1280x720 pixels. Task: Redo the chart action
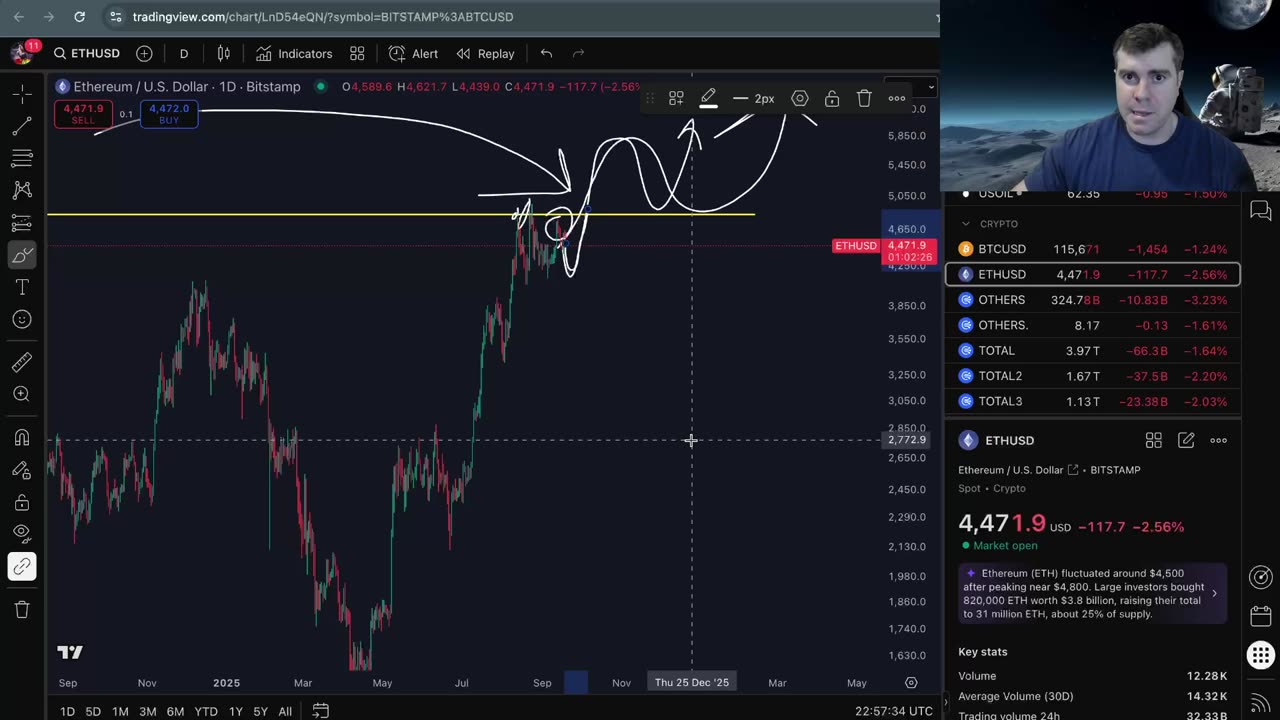tap(578, 54)
